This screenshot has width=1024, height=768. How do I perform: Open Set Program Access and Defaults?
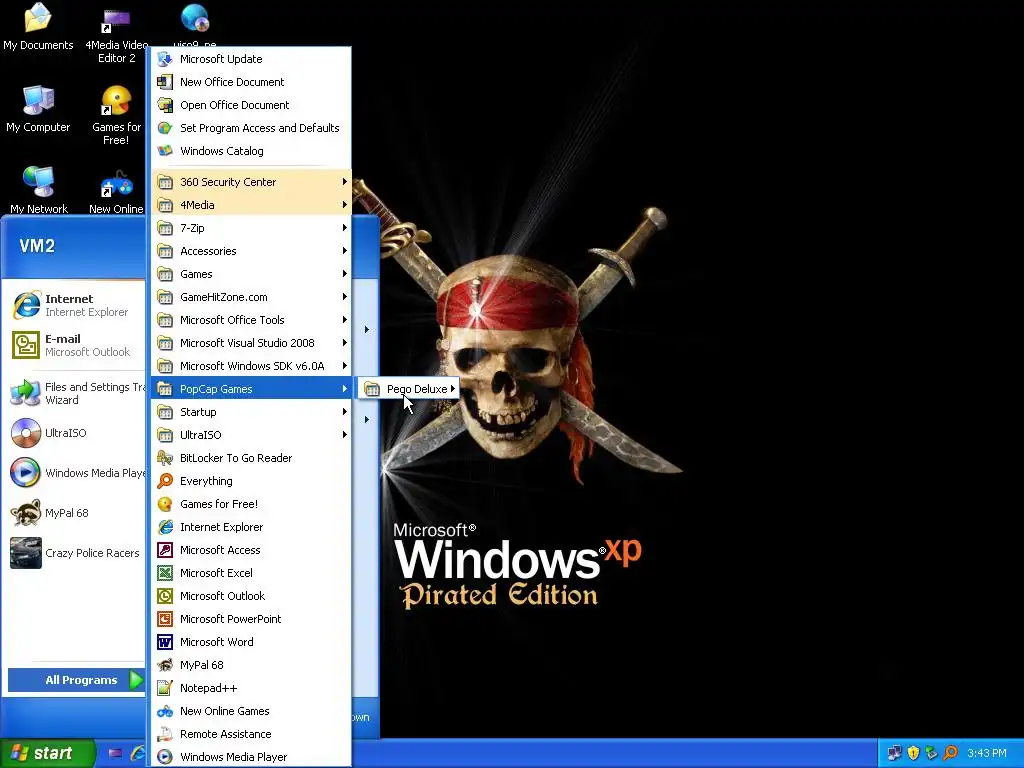point(251,128)
